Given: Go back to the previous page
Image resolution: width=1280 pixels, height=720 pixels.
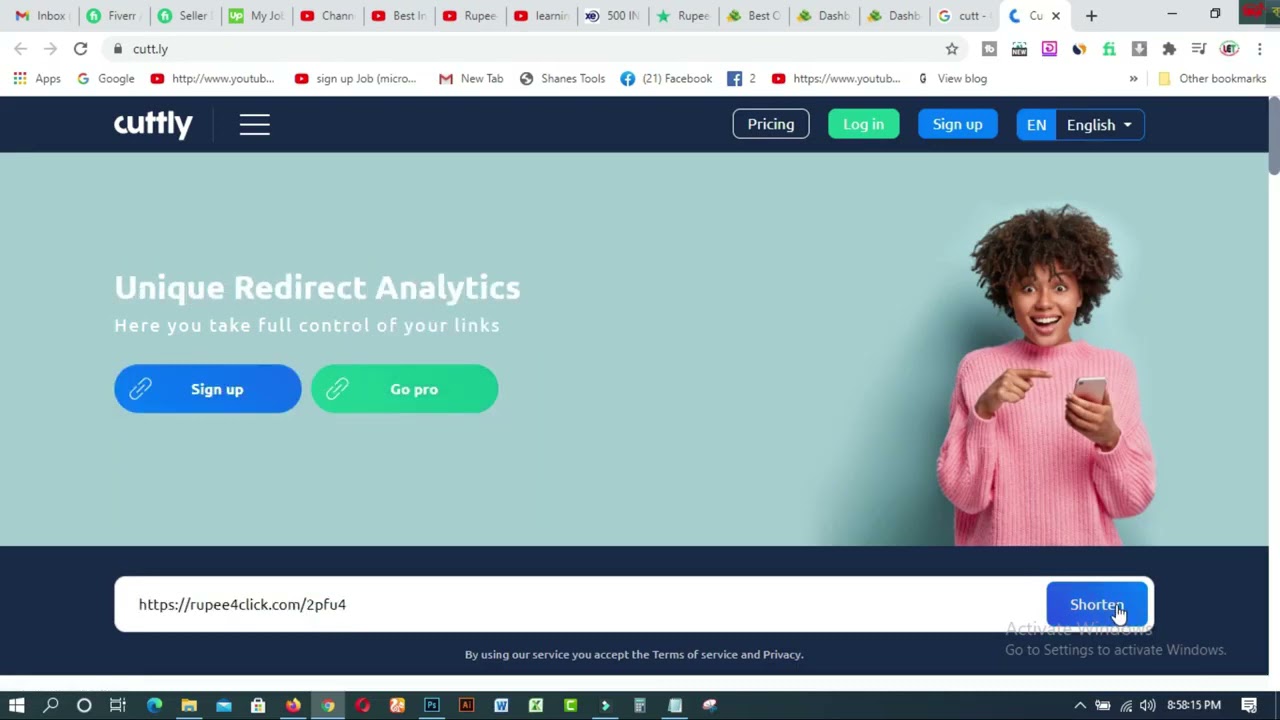Looking at the screenshot, I should (x=20, y=48).
